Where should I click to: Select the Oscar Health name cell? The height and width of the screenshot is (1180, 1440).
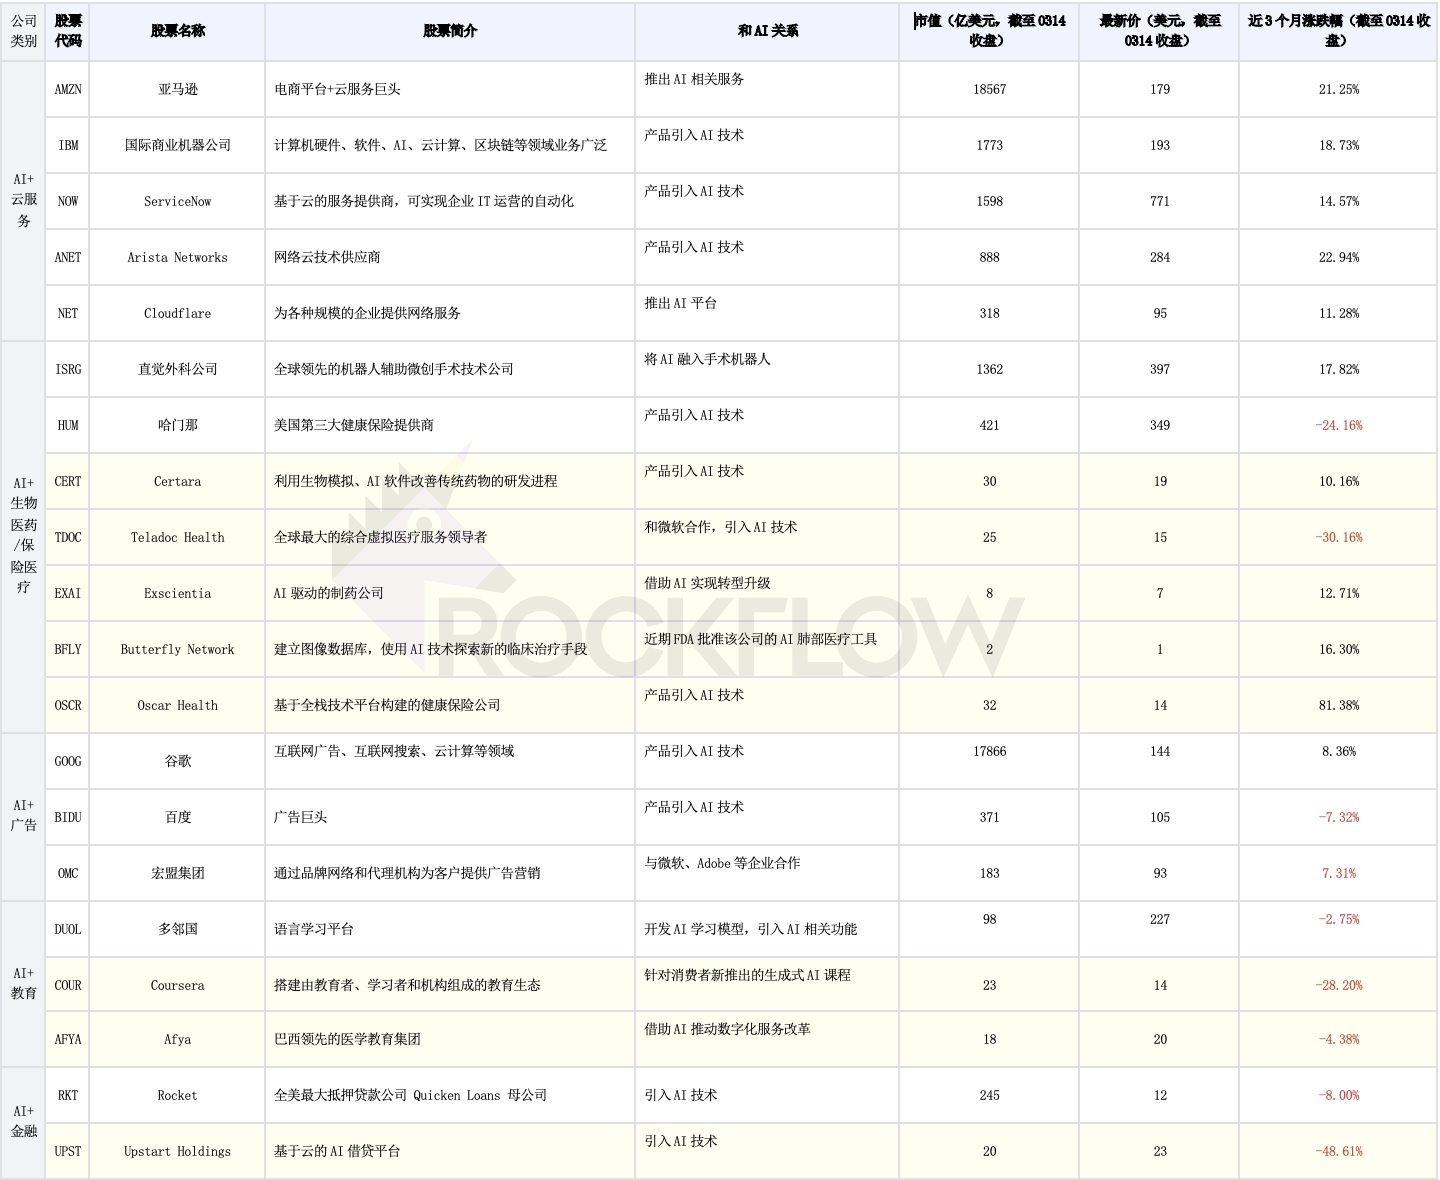tap(177, 705)
